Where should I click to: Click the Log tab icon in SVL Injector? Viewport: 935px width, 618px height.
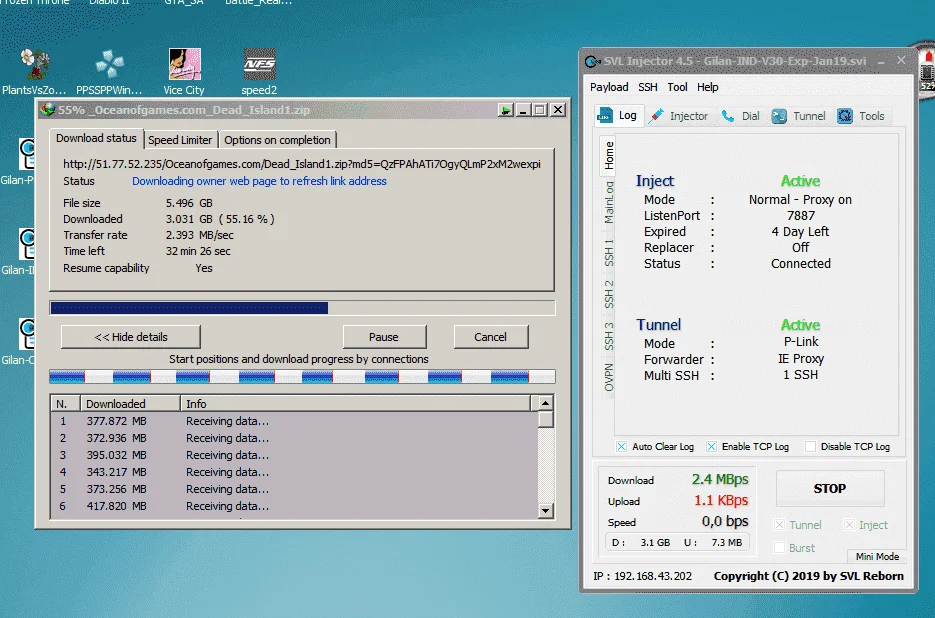tap(605, 115)
